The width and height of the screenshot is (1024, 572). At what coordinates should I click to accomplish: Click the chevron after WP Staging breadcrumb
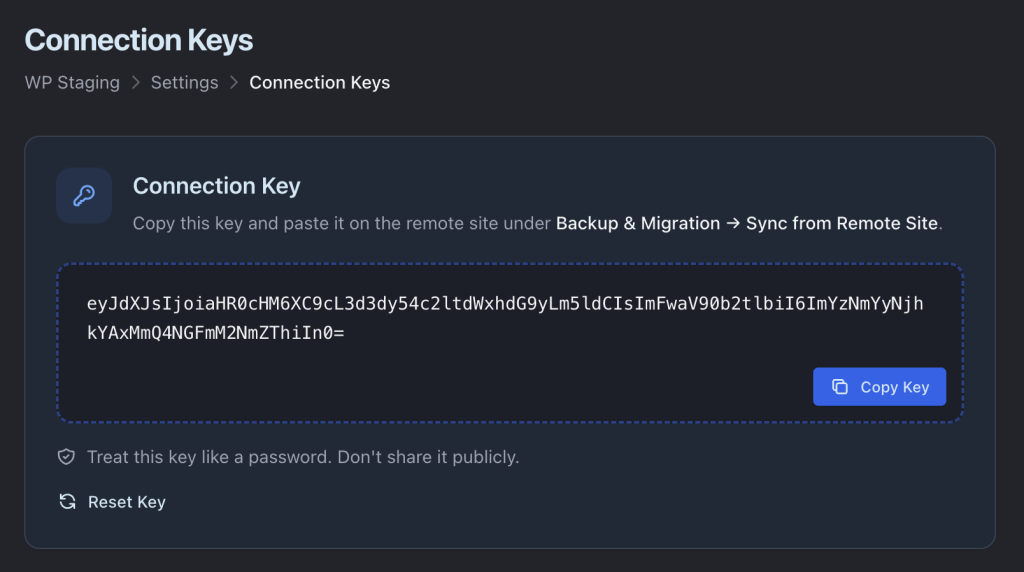pyautogui.click(x=136, y=83)
